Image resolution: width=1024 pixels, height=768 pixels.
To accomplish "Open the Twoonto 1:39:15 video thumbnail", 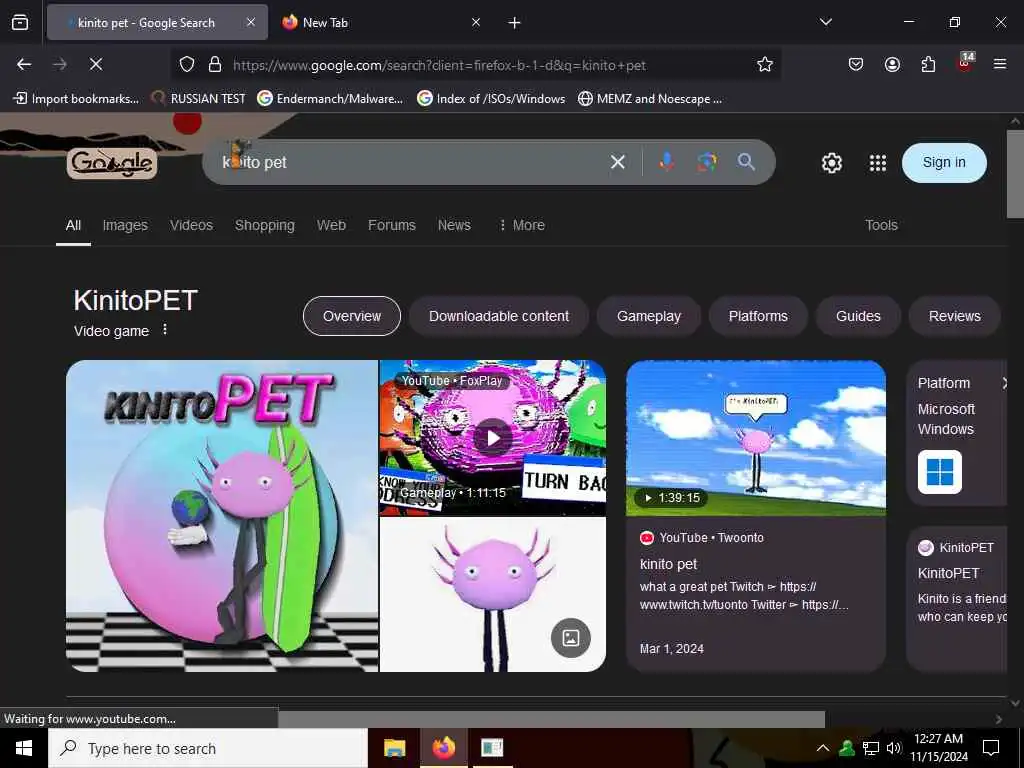I will 756,438.
